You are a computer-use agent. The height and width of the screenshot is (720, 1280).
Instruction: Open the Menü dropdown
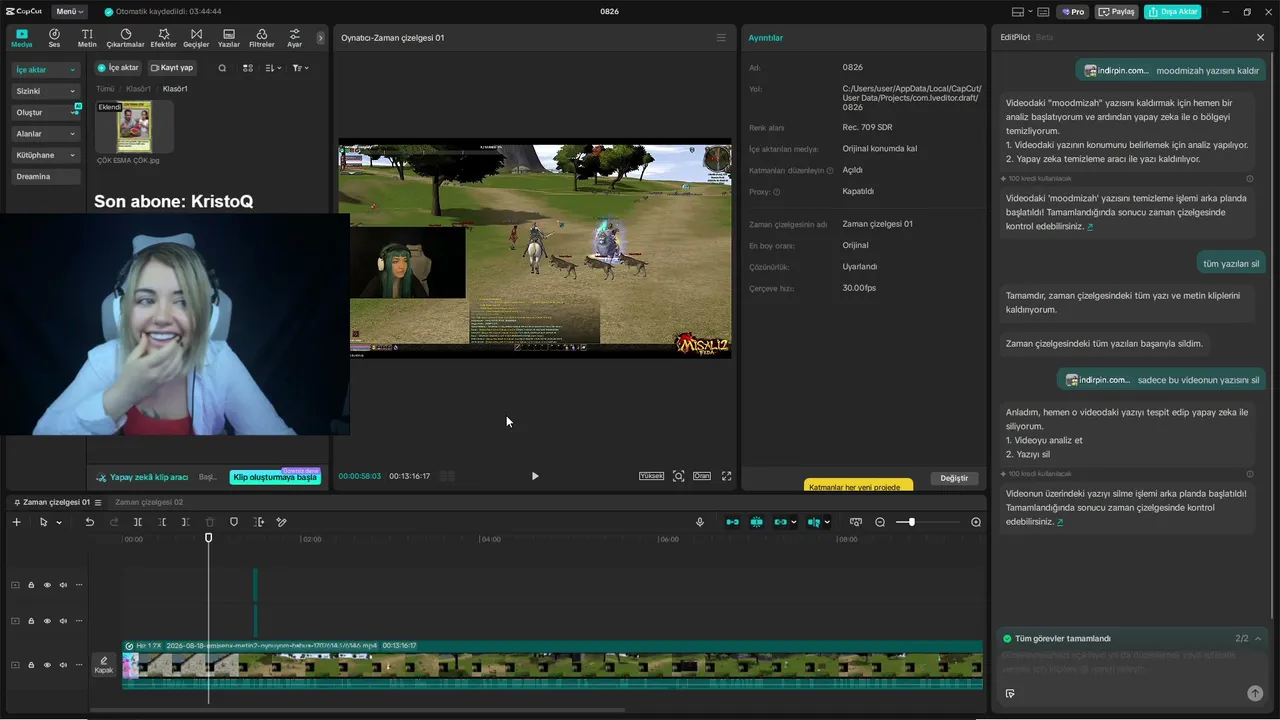(x=69, y=12)
